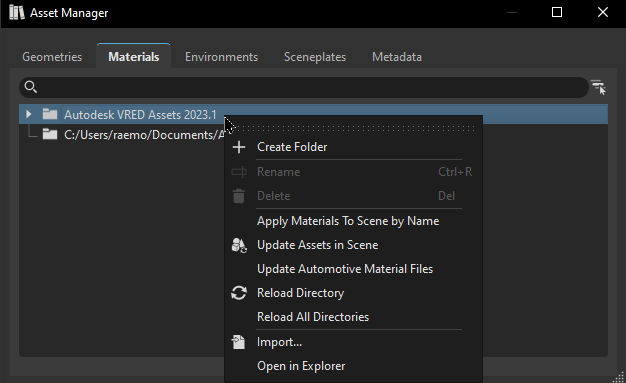
Task: Click inside the asset search field
Action: (x=304, y=87)
